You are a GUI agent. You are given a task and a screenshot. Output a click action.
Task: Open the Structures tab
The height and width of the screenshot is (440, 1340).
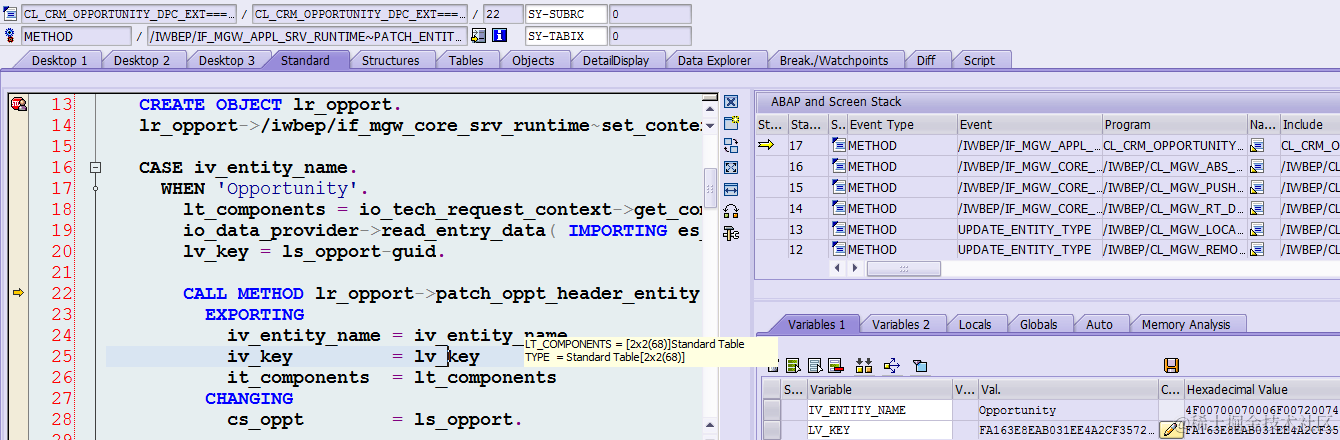(x=390, y=60)
